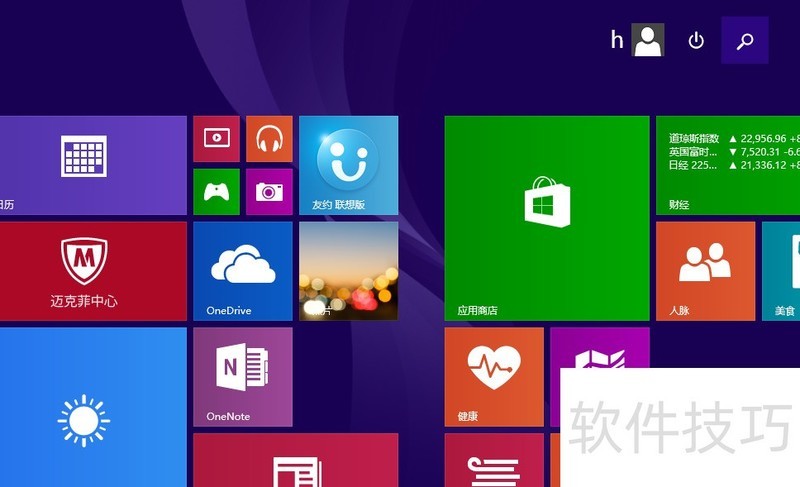800x487 pixels.
Task: Click the 道琼斯指数 stock row
Action: (x=734, y=138)
